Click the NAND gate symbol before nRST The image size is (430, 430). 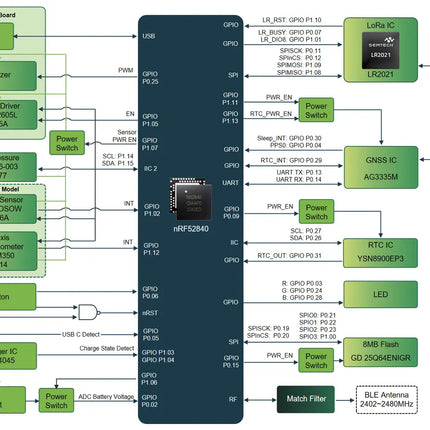coord(89,312)
